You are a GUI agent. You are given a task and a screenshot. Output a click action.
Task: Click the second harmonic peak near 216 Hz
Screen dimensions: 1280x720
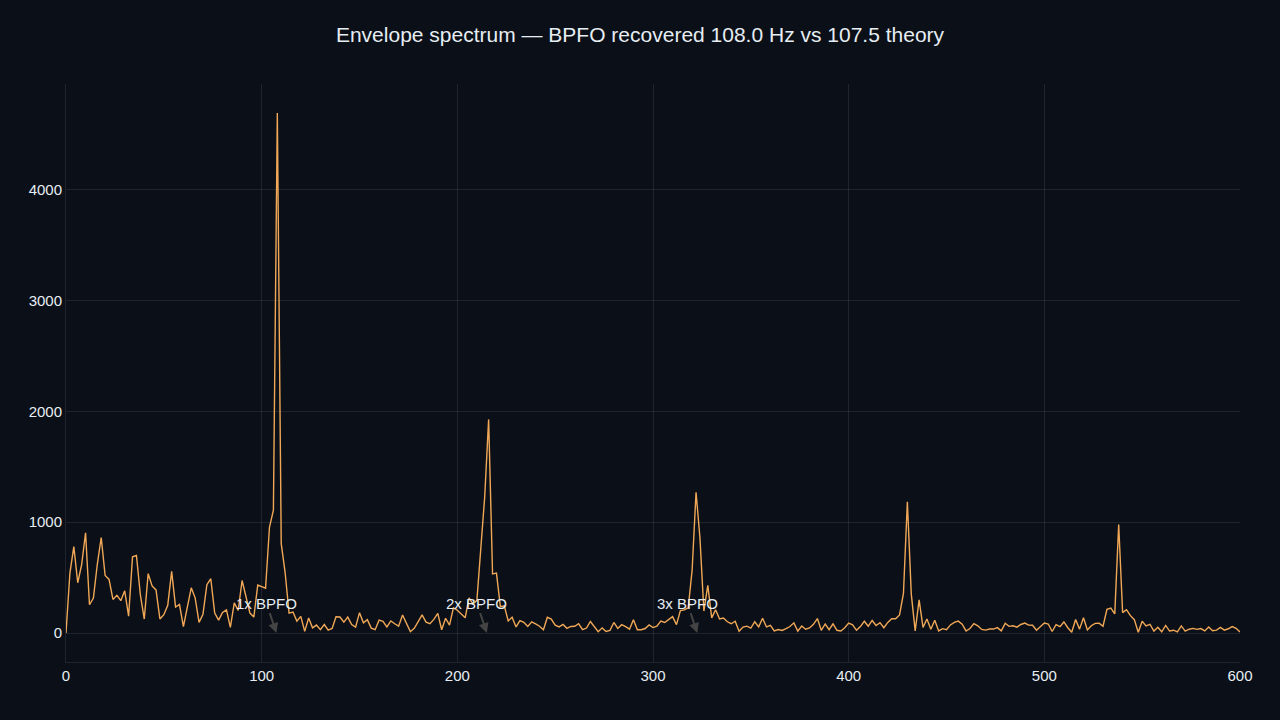click(x=488, y=420)
